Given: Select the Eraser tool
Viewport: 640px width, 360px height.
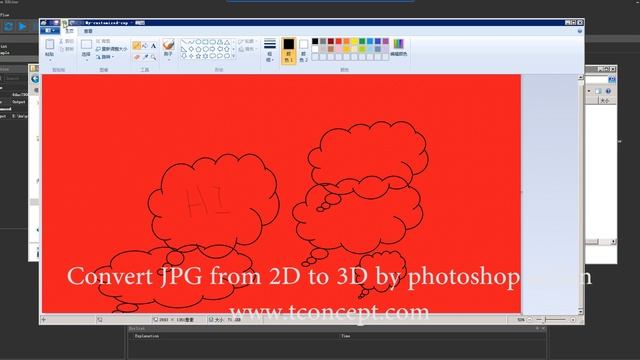Looking at the screenshot, I should point(136,57).
